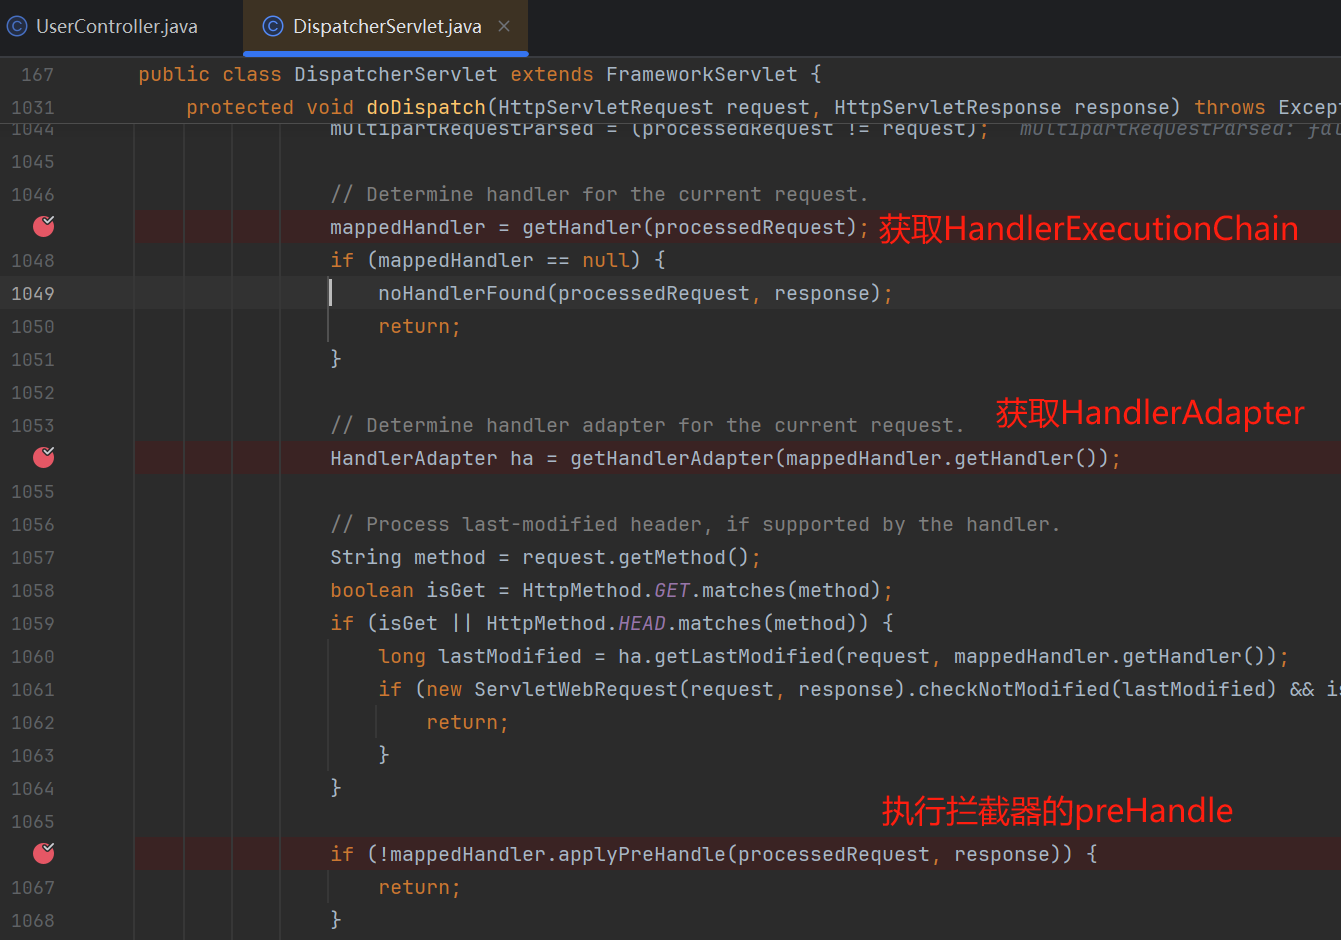Remove the breakpoint on the getHandler line
This screenshot has width=1341, height=940.
(x=44, y=227)
